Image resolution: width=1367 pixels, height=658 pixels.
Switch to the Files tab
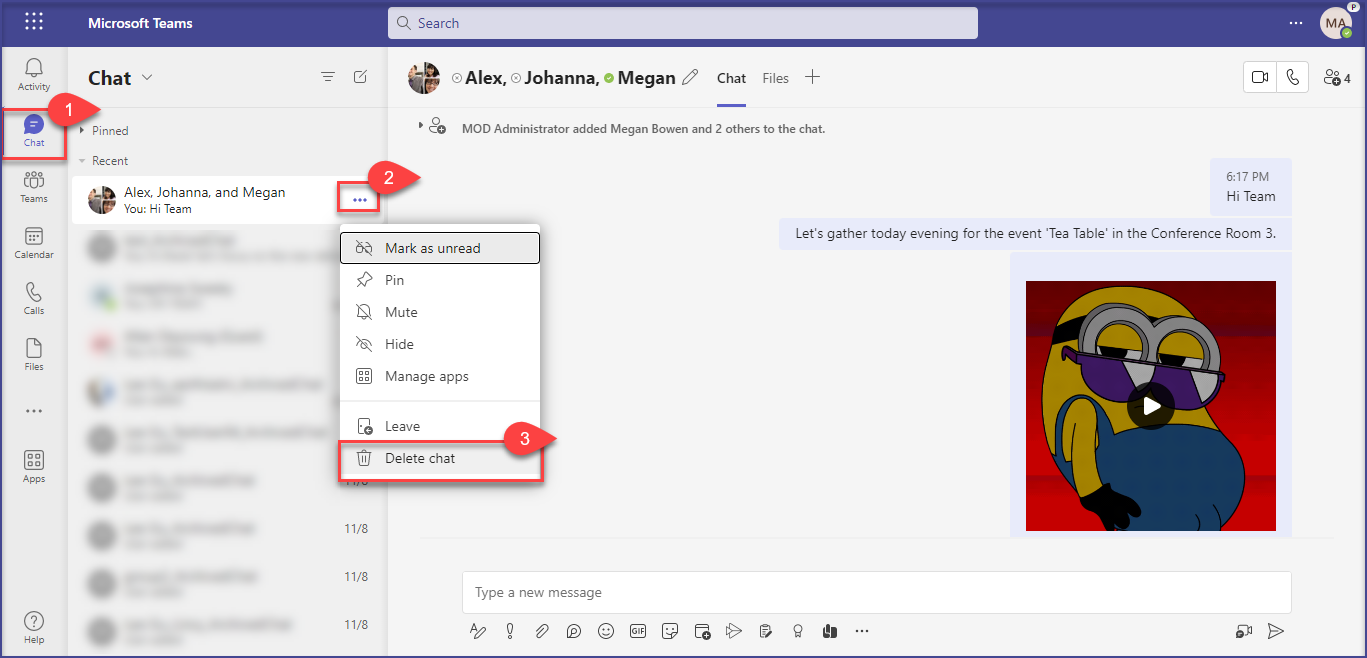click(x=775, y=78)
